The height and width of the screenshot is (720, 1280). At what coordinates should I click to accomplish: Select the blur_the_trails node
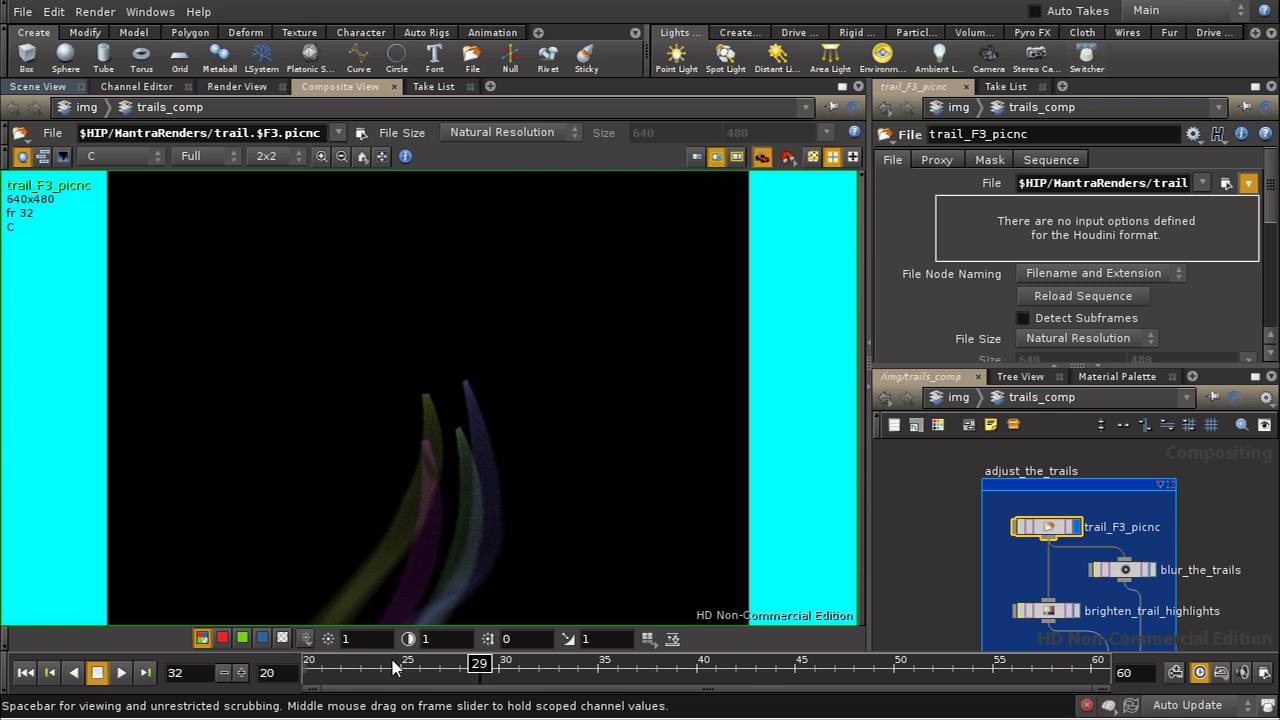[x=1123, y=570]
